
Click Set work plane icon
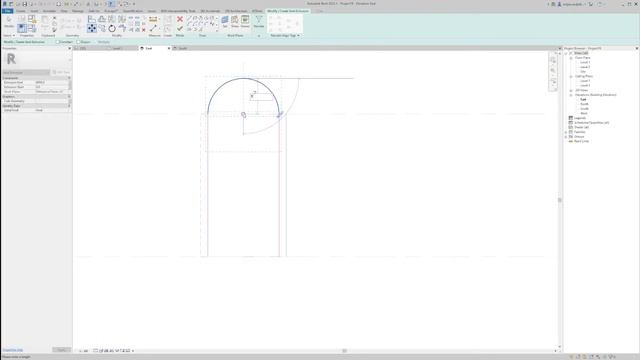[224, 21]
